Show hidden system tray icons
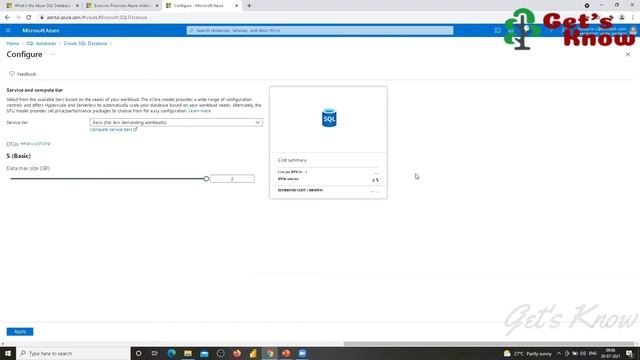This screenshot has height=360, width=640. point(559,353)
